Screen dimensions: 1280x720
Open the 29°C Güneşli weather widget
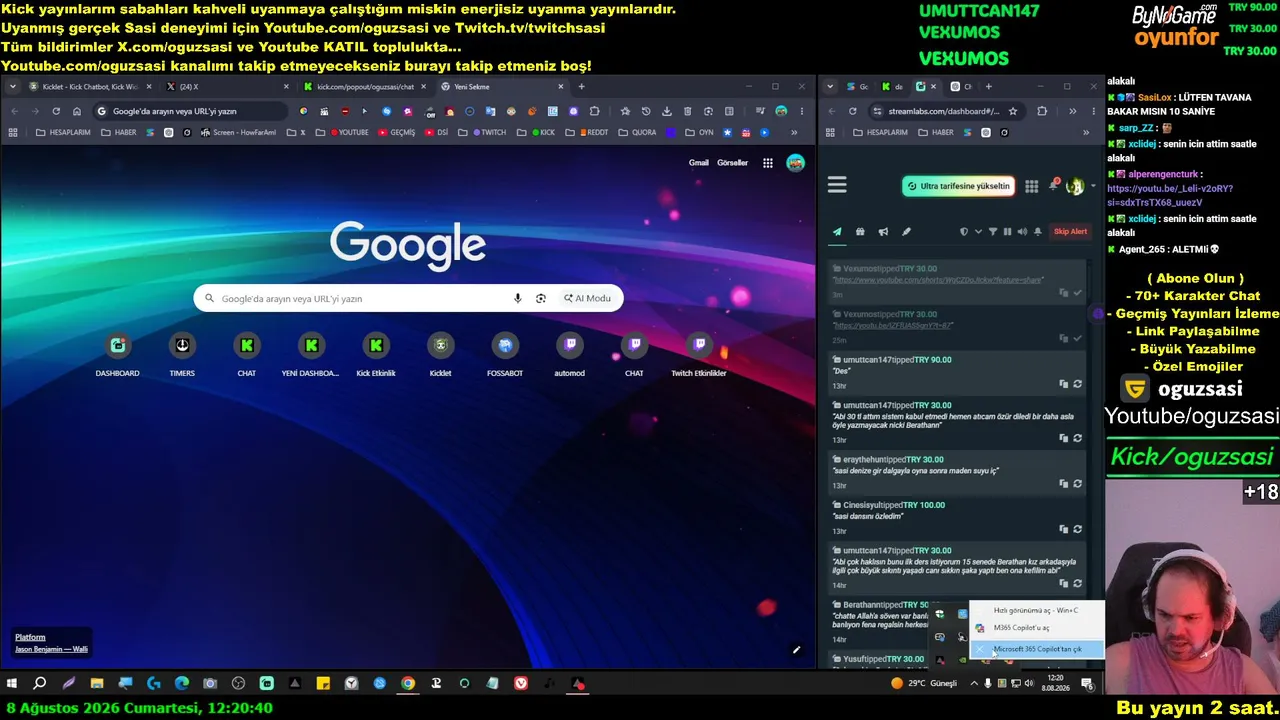click(x=923, y=684)
